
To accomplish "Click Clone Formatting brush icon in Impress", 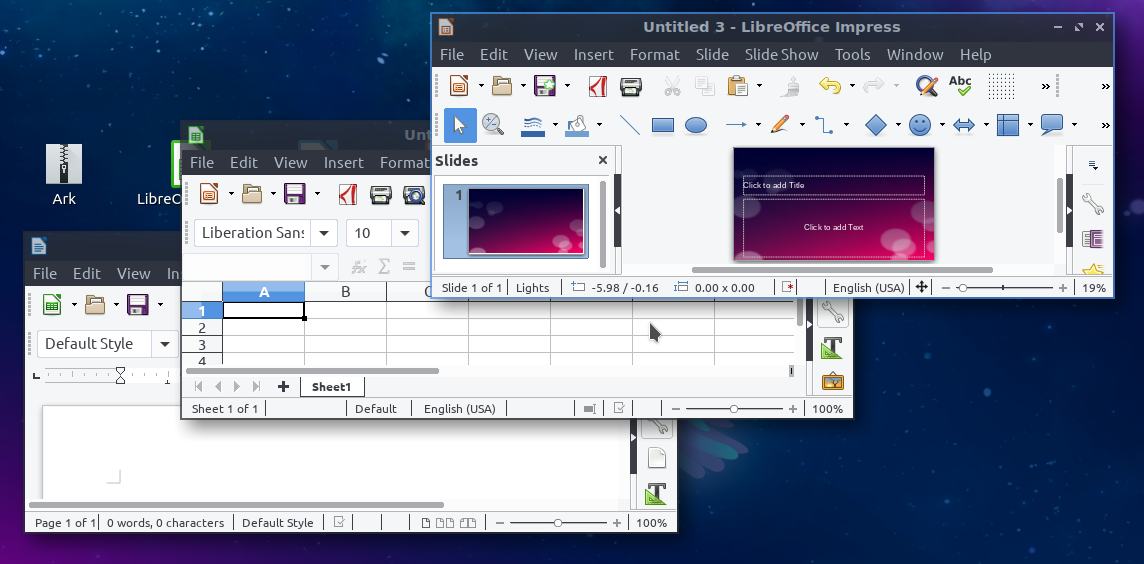I will click(790, 86).
